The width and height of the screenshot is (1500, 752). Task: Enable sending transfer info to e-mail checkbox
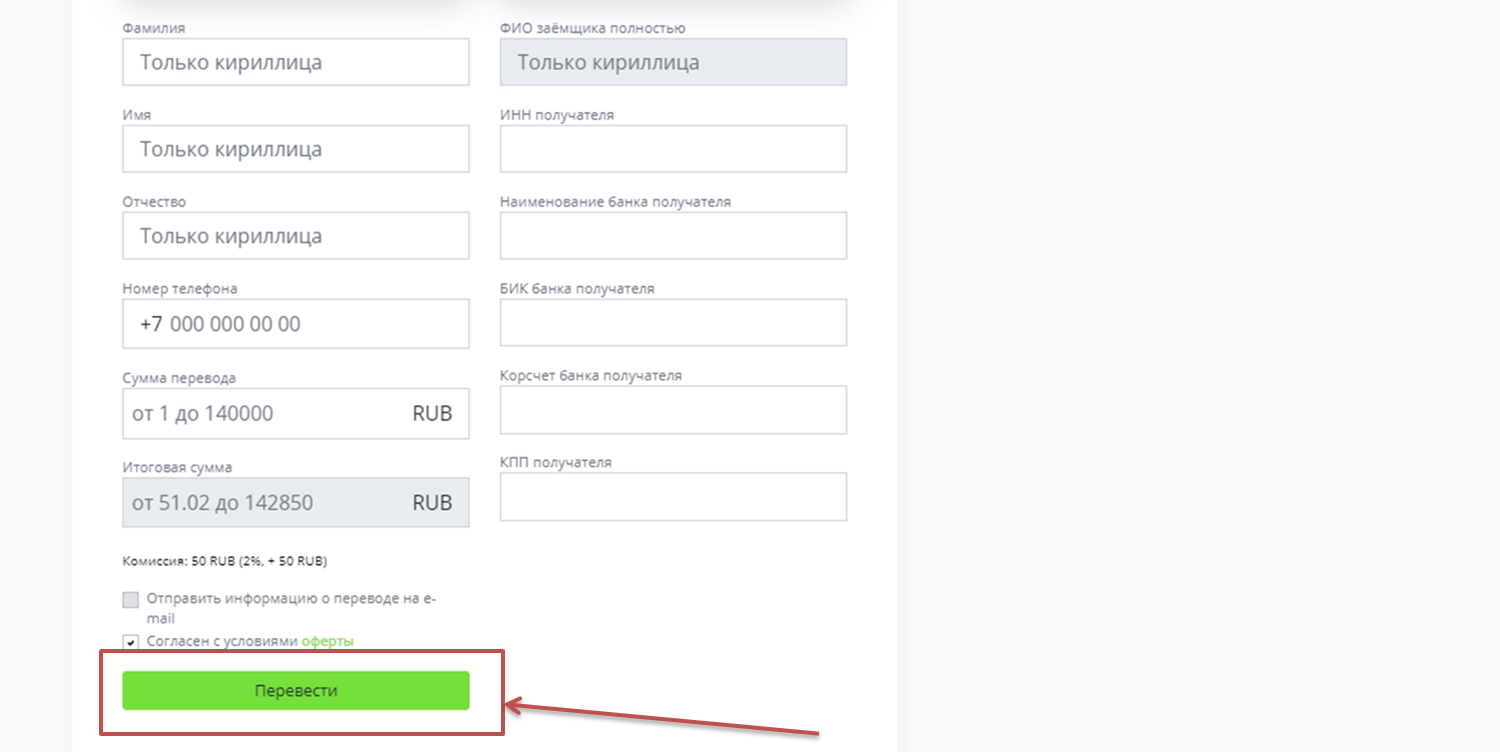[131, 600]
